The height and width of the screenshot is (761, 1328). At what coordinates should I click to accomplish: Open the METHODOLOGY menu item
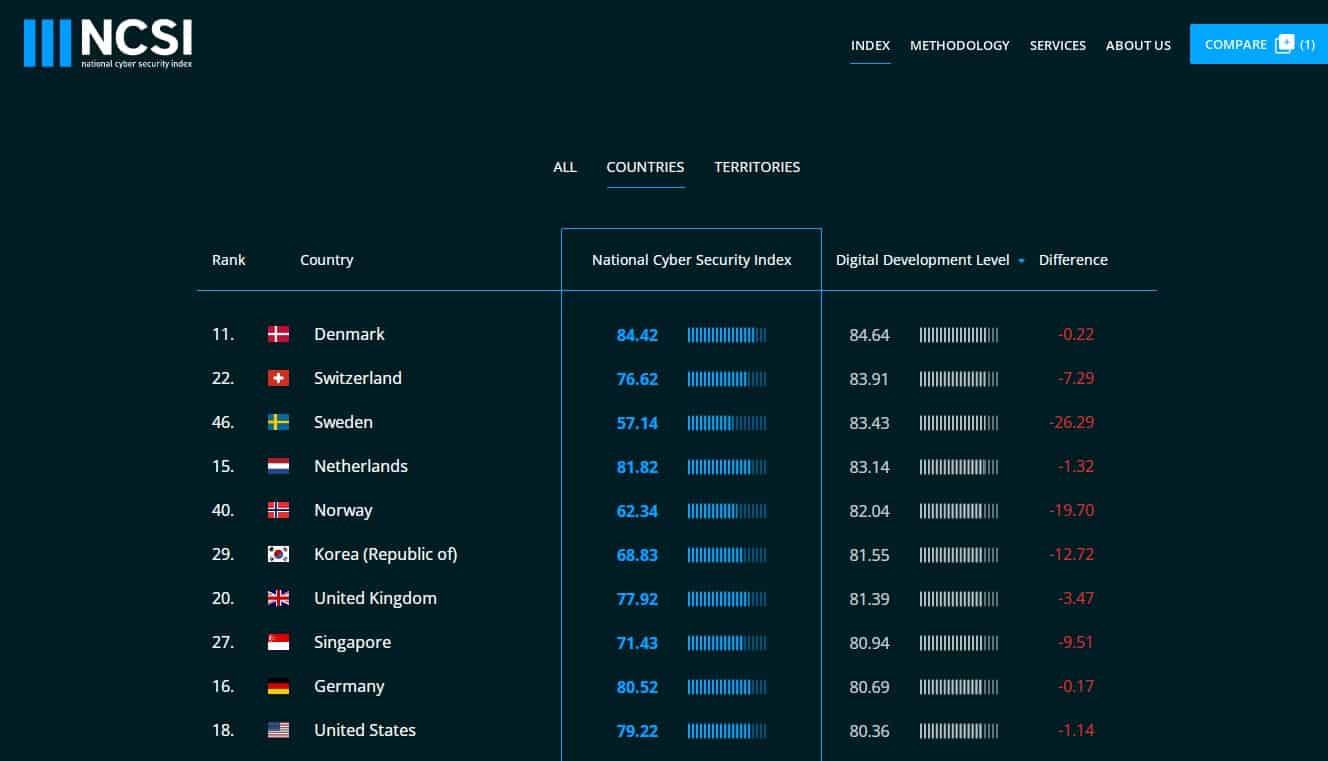[x=959, y=45]
